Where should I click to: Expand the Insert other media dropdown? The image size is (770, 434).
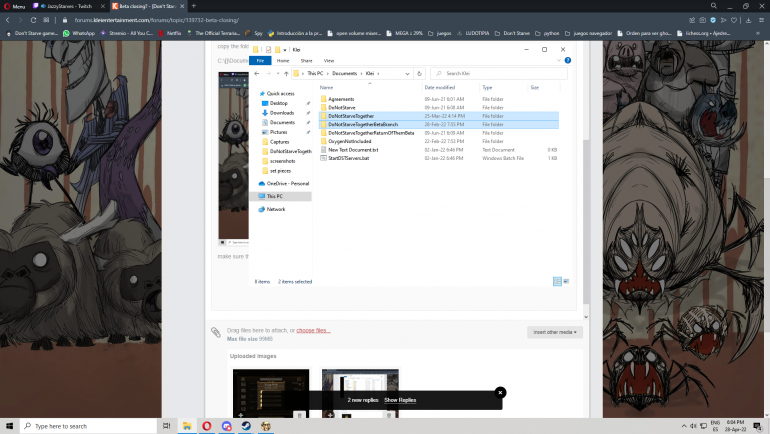point(555,332)
